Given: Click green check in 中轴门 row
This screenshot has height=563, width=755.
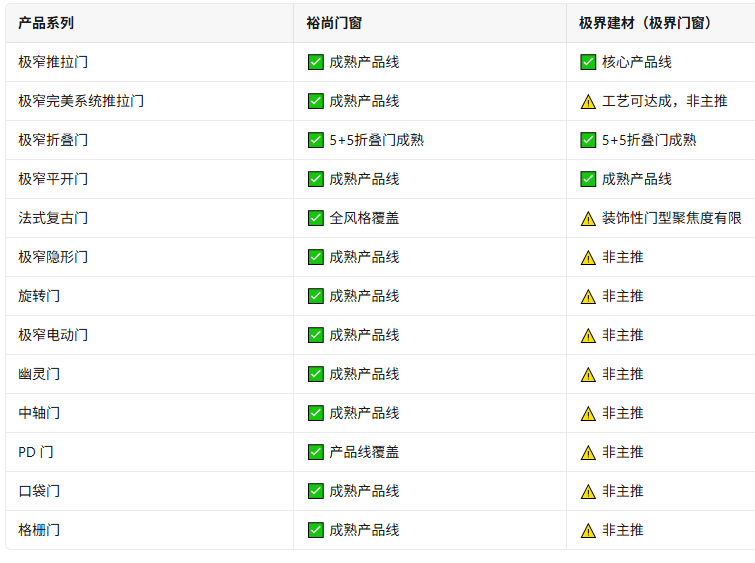Looking at the screenshot, I should coord(315,413).
